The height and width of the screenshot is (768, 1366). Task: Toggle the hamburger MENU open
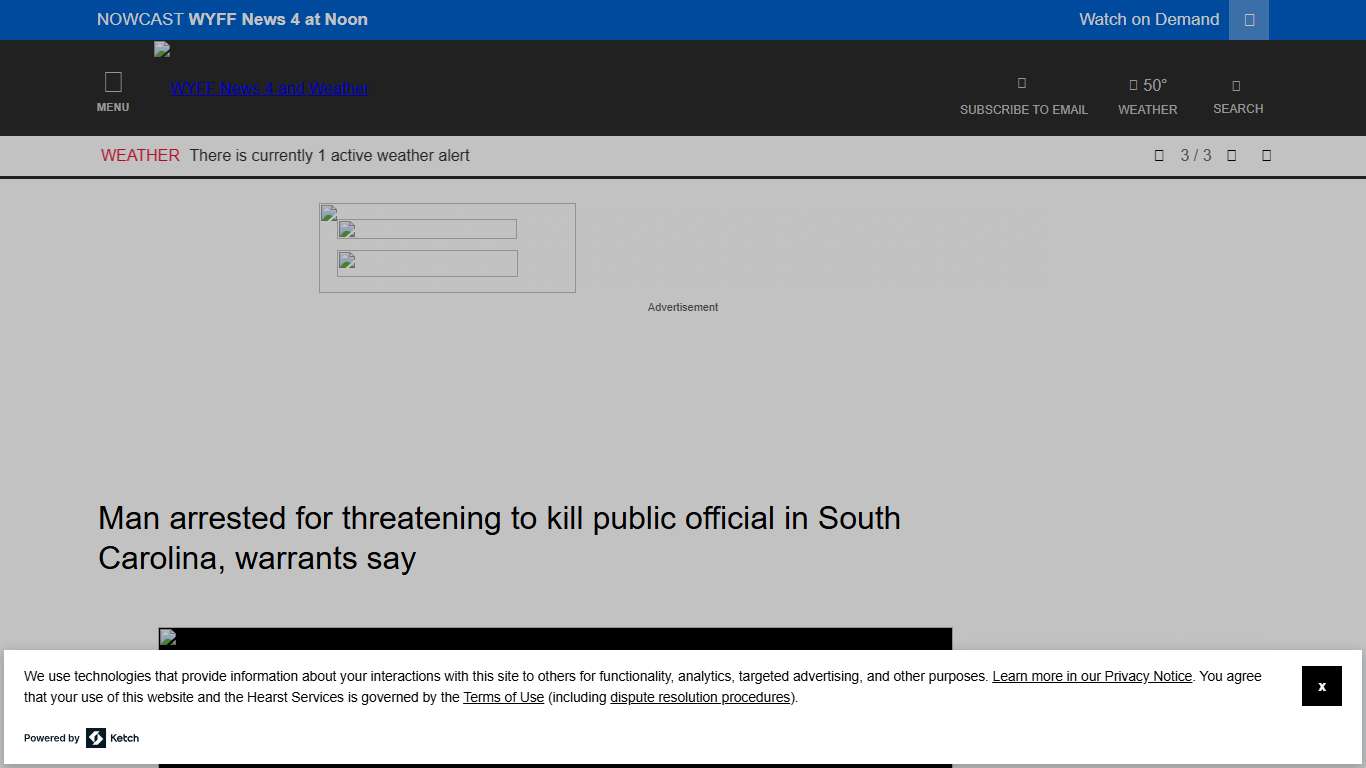(x=113, y=88)
